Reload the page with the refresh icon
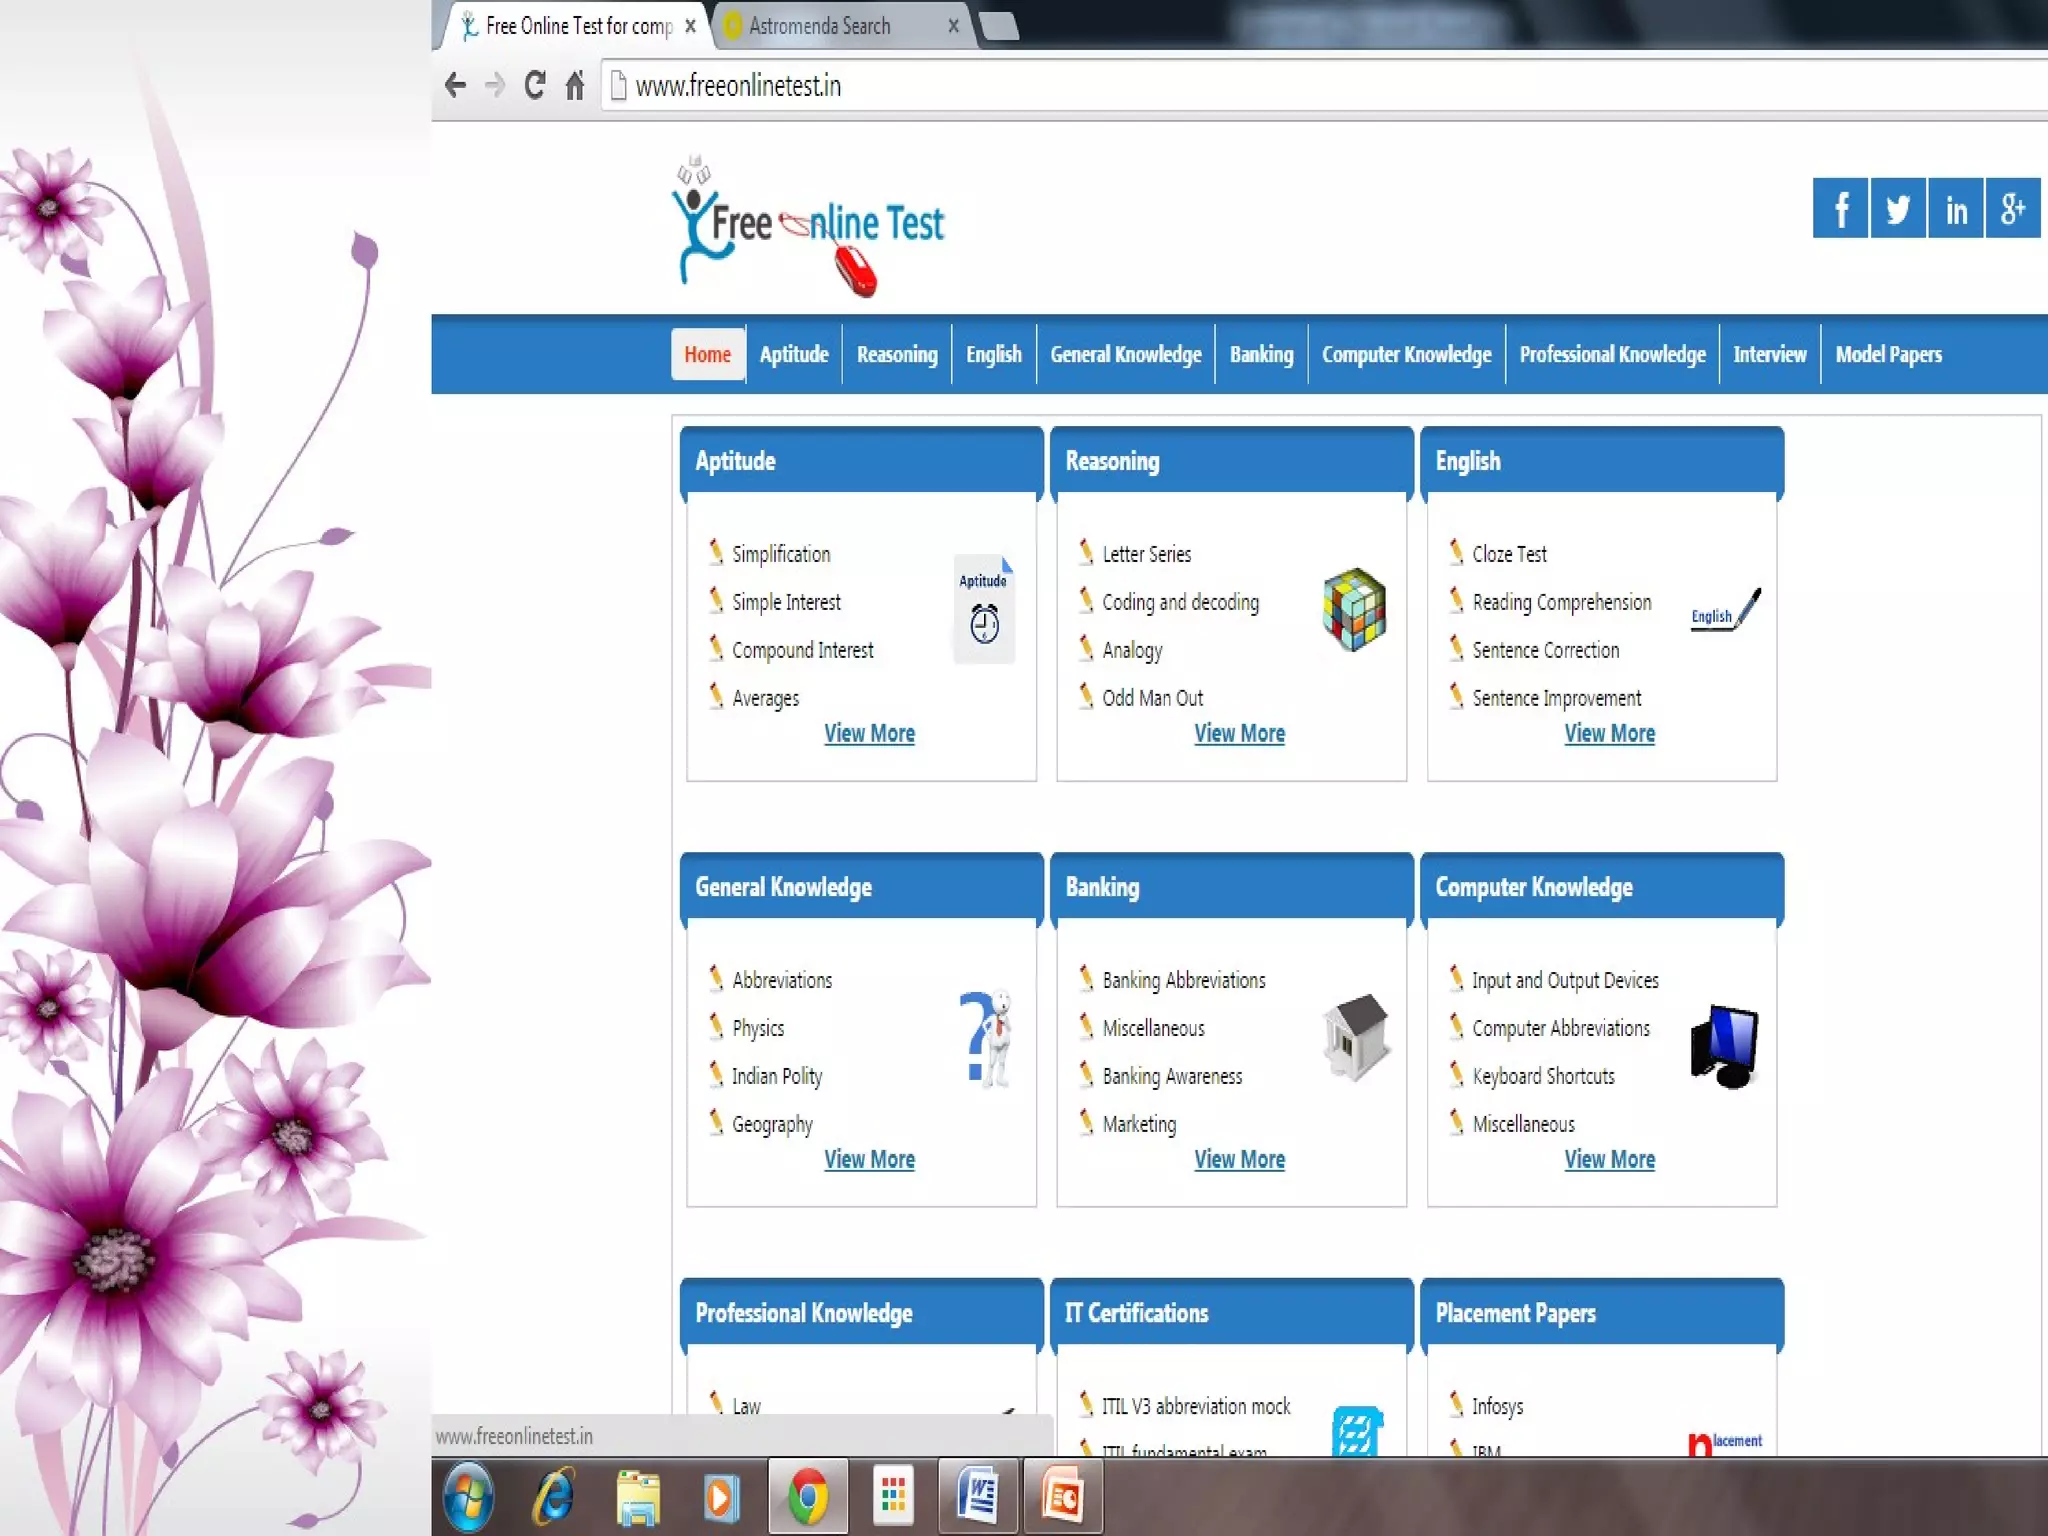 (x=535, y=85)
